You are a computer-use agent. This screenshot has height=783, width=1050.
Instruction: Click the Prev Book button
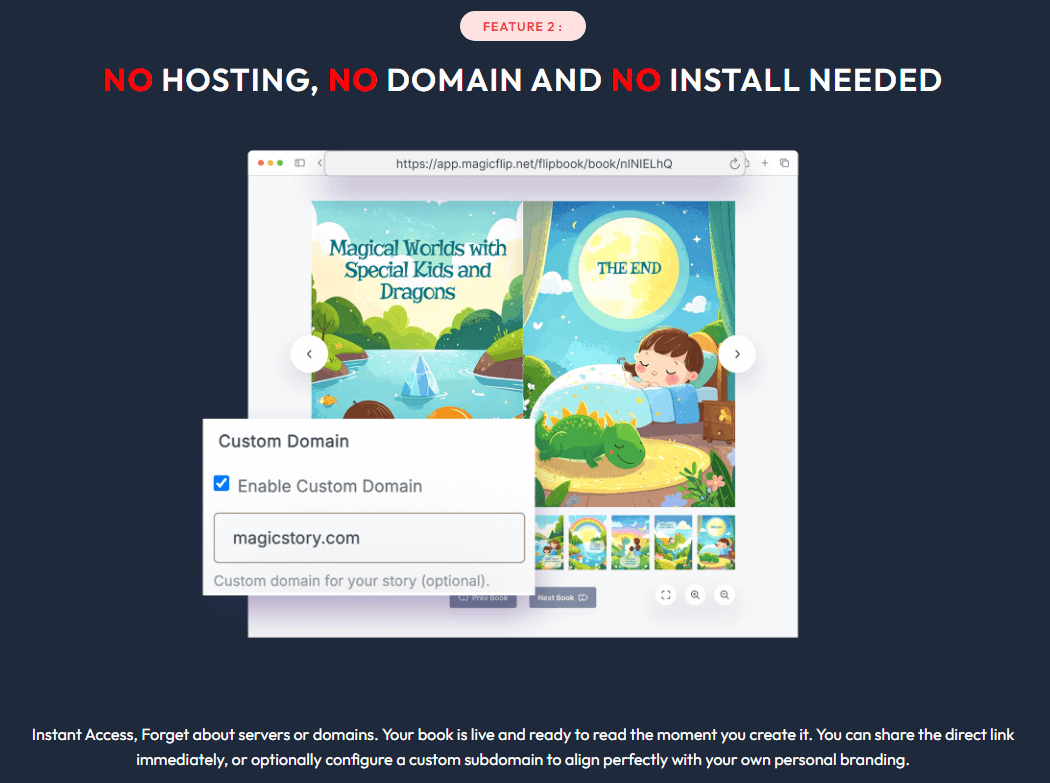483,598
